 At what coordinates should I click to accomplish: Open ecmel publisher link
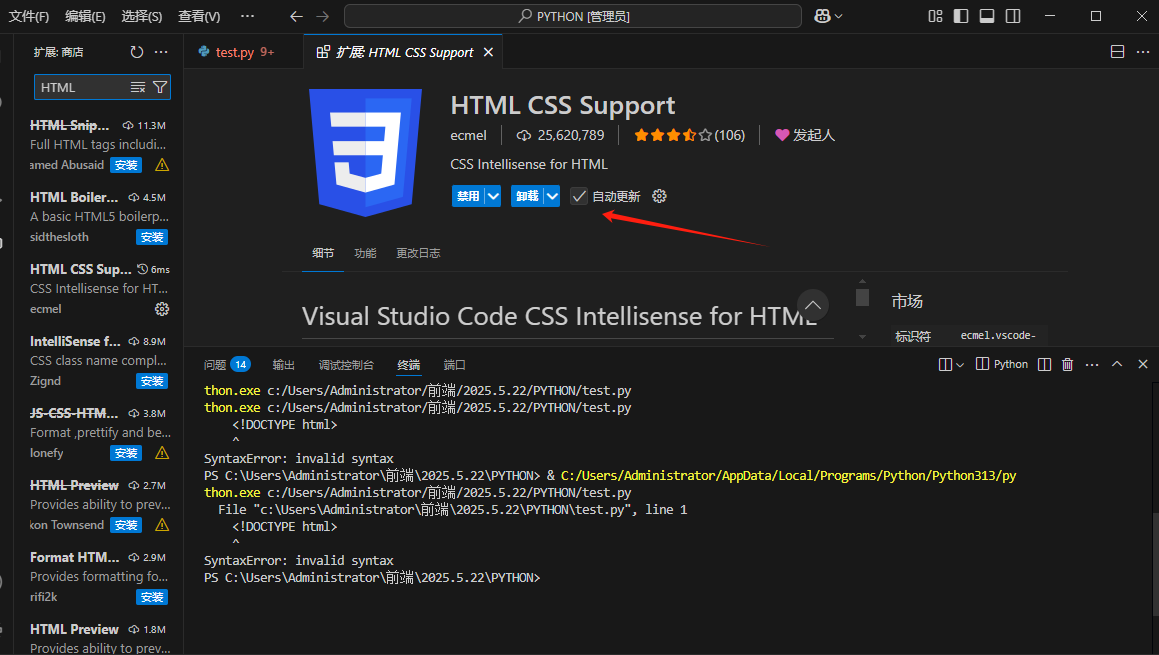[469, 135]
